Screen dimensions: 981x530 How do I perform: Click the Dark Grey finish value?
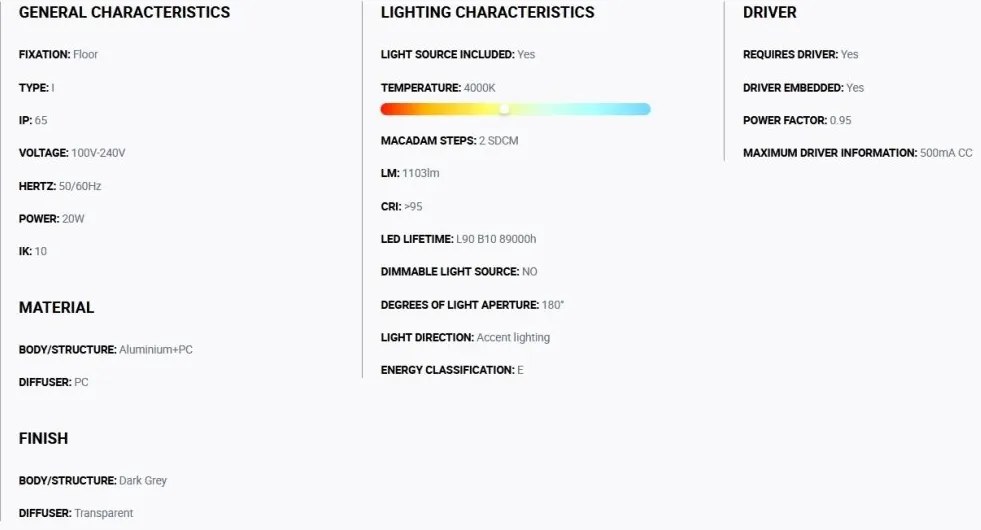click(x=143, y=481)
